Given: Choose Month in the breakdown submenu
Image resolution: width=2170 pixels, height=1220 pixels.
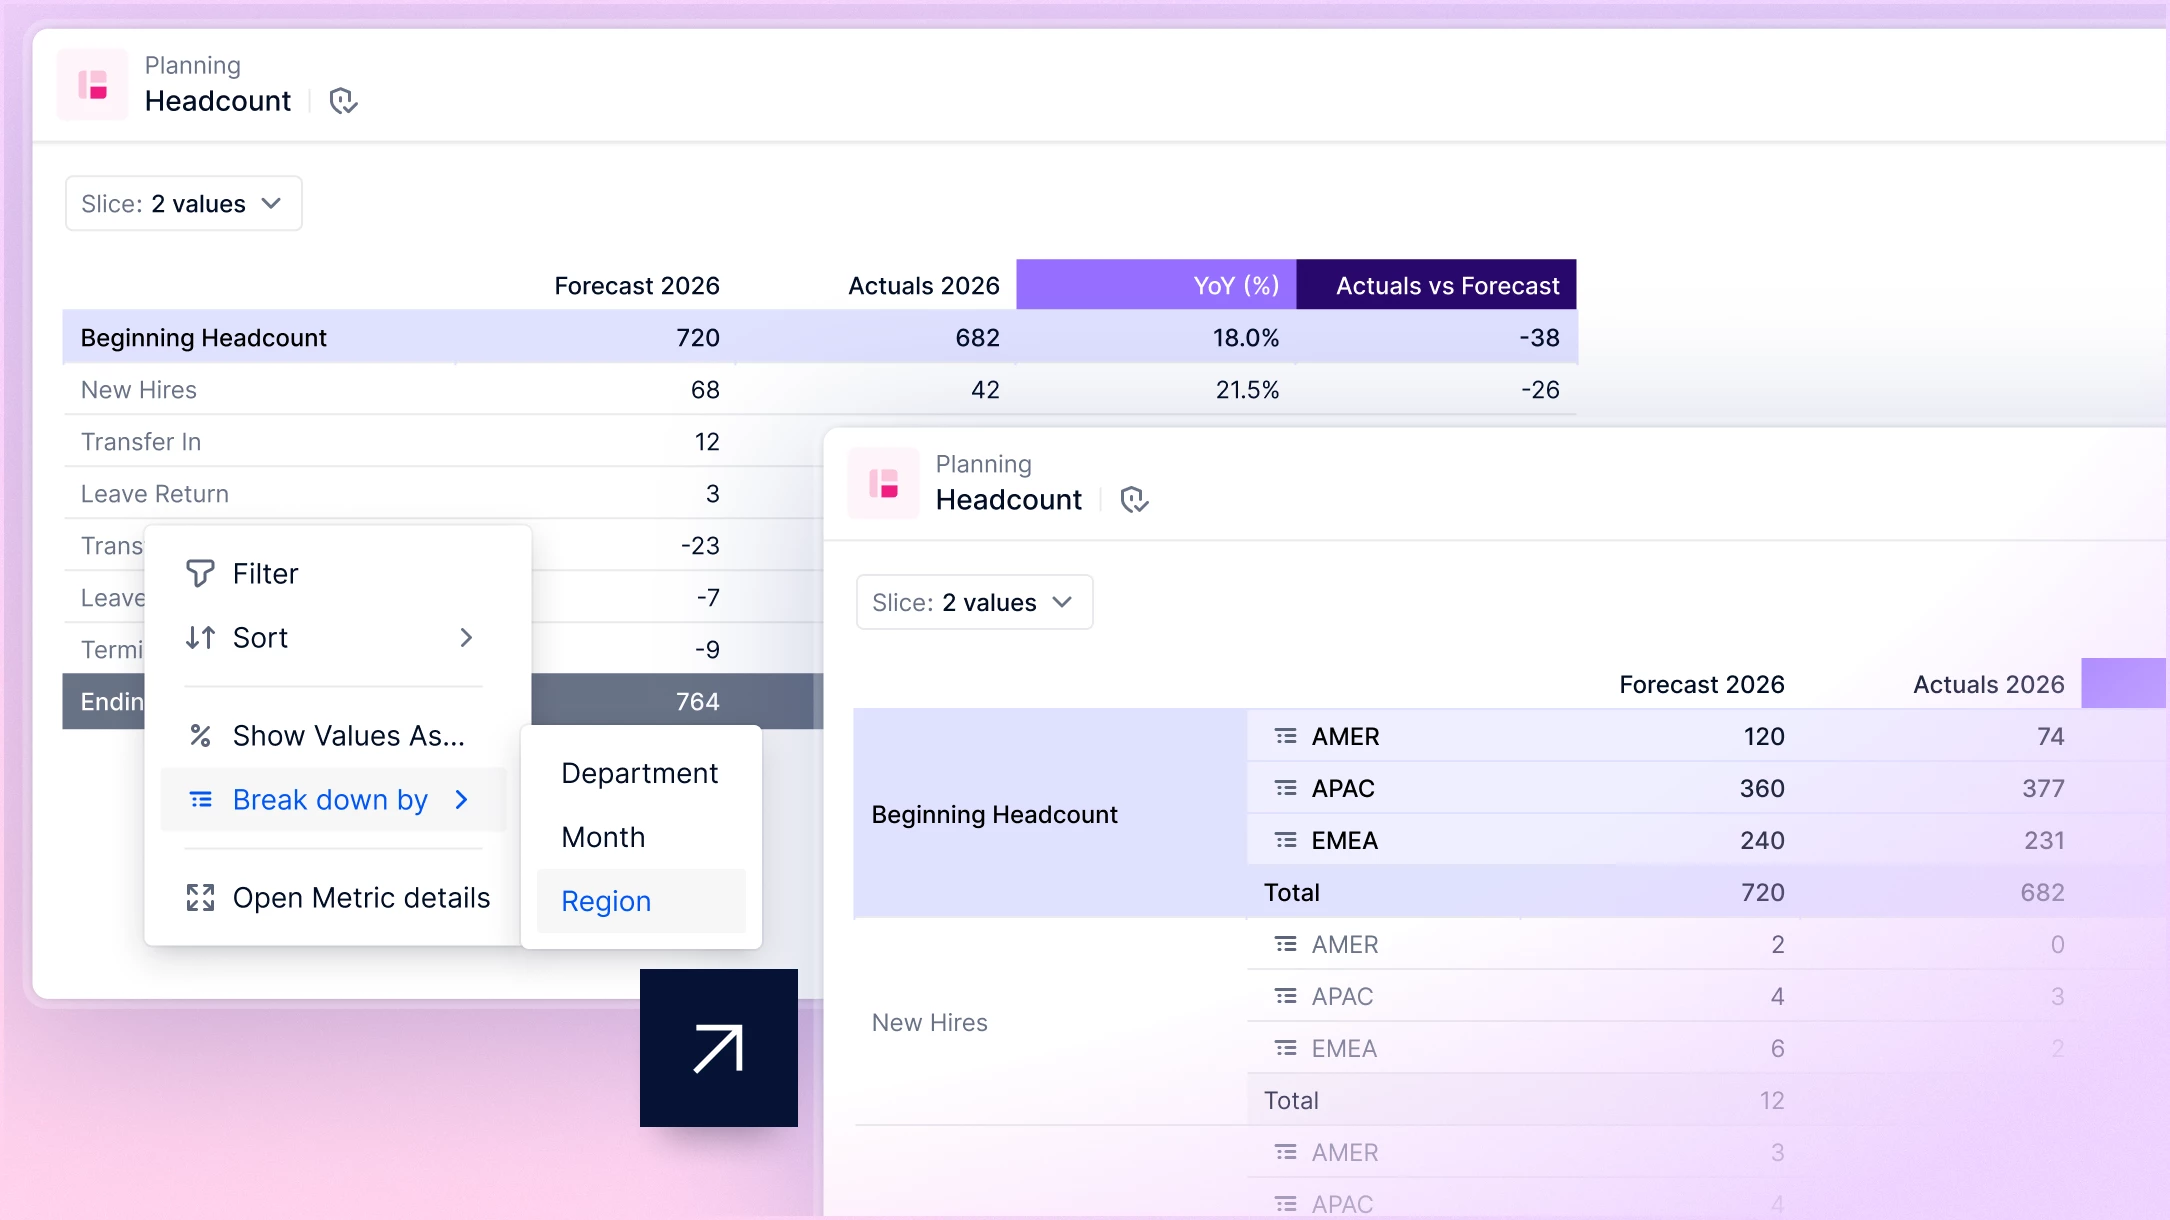Looking at the screenshot, I should 604,837.
